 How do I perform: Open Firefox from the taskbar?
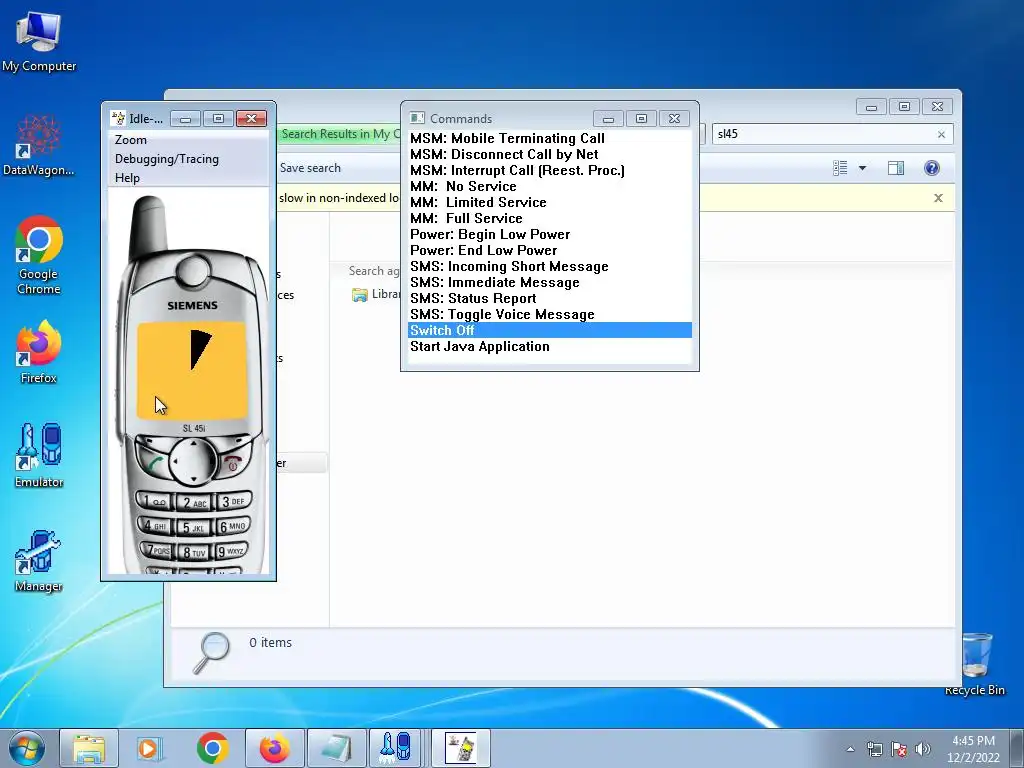tap(274, 748)
